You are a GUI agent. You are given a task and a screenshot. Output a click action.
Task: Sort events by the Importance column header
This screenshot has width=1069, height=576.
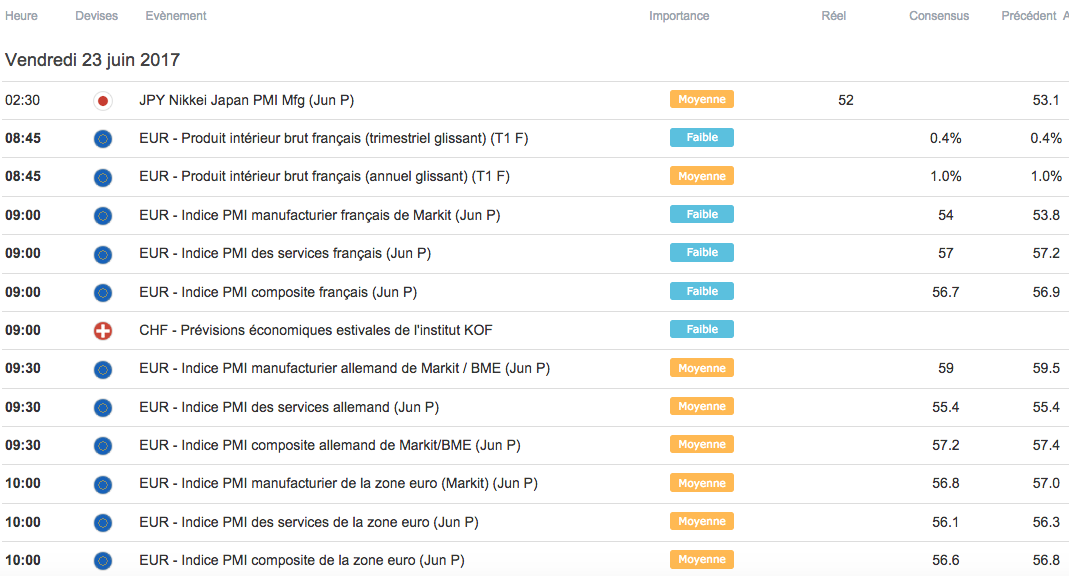tap(679, 16)
